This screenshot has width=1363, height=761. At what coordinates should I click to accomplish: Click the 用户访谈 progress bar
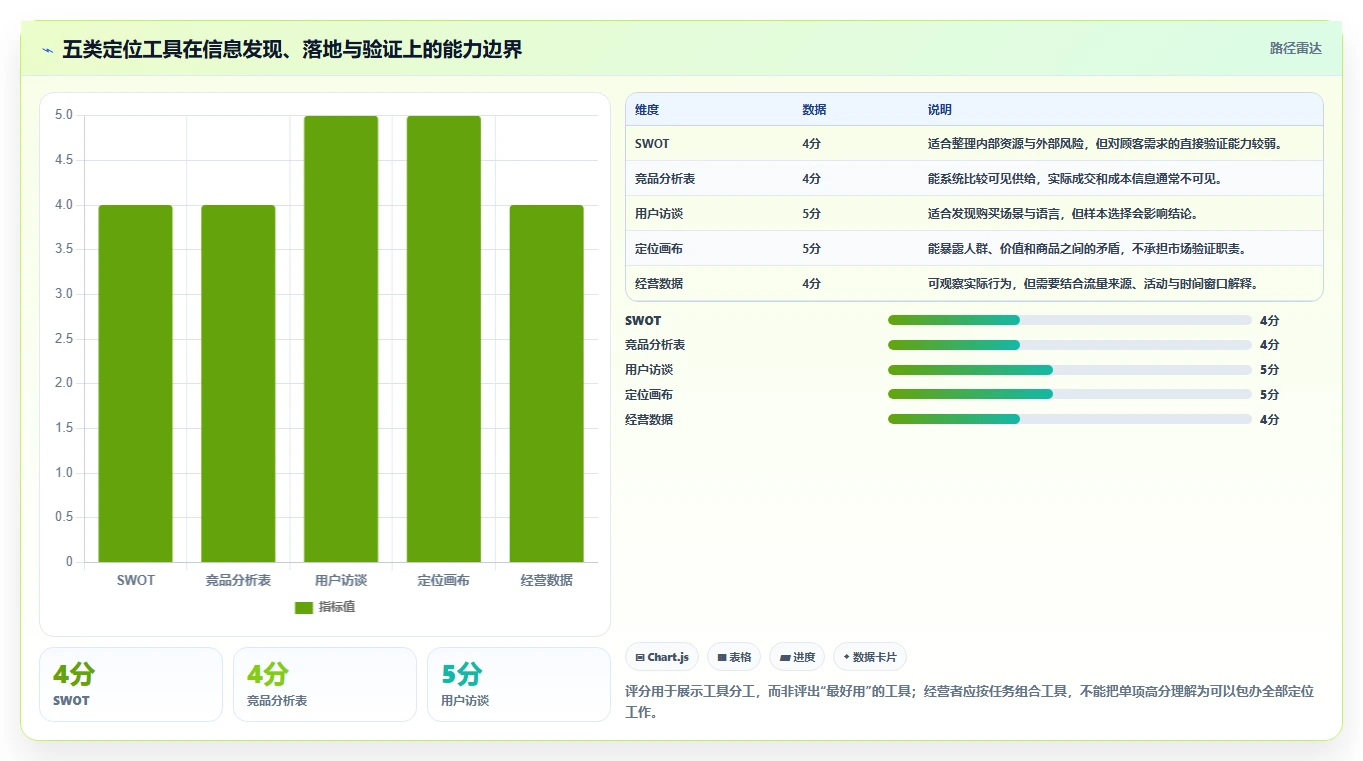[1070, 369]
